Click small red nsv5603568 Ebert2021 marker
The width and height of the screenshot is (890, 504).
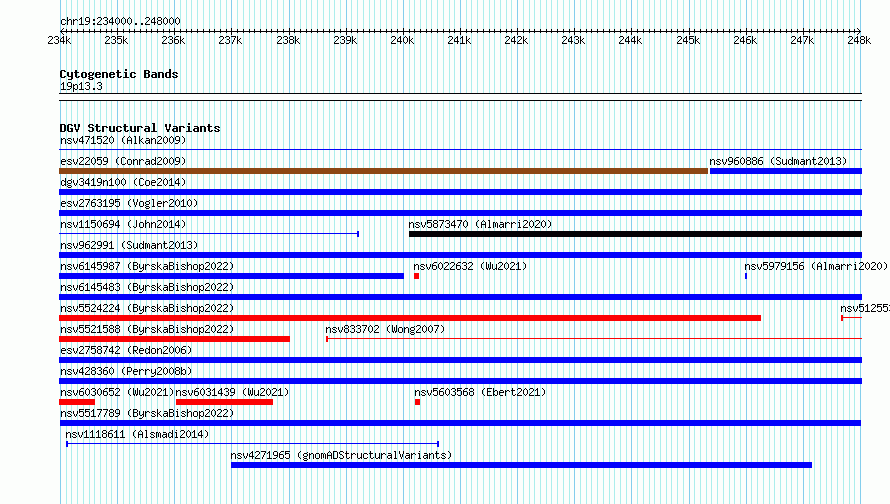(417, 402)
